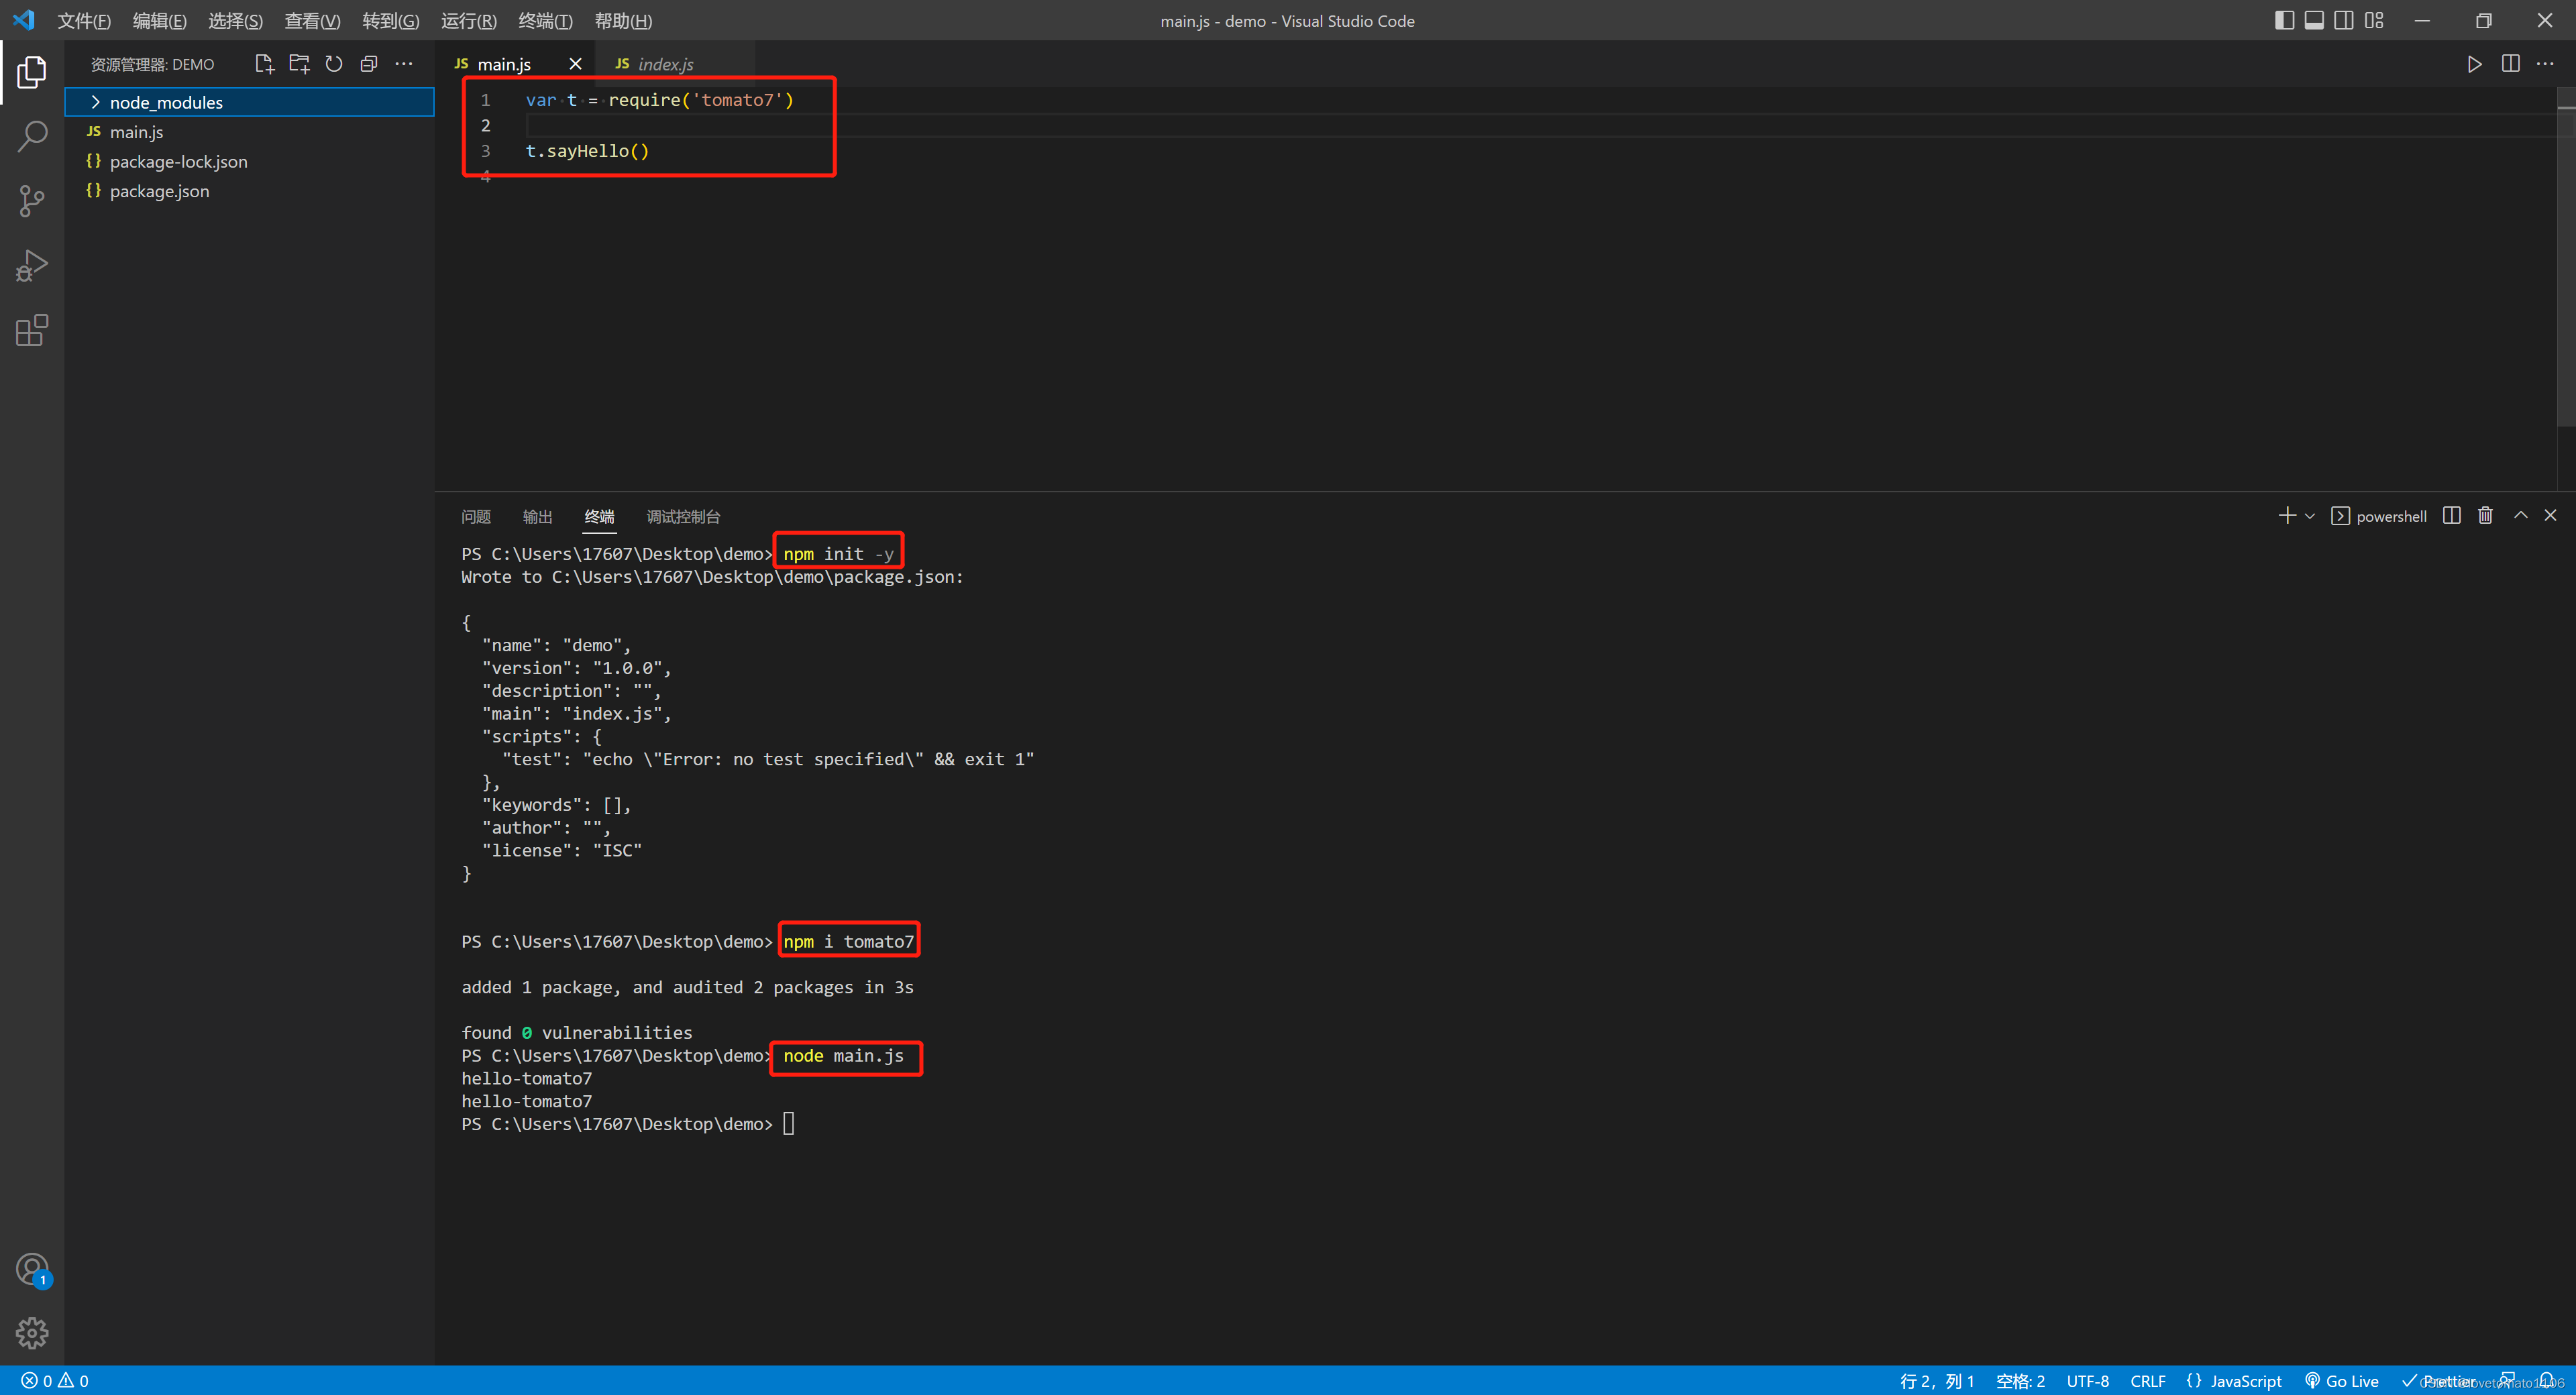Run the code with the play button
Image resolution: width=2576 pixels, height=1395 pixels.
2474,64
